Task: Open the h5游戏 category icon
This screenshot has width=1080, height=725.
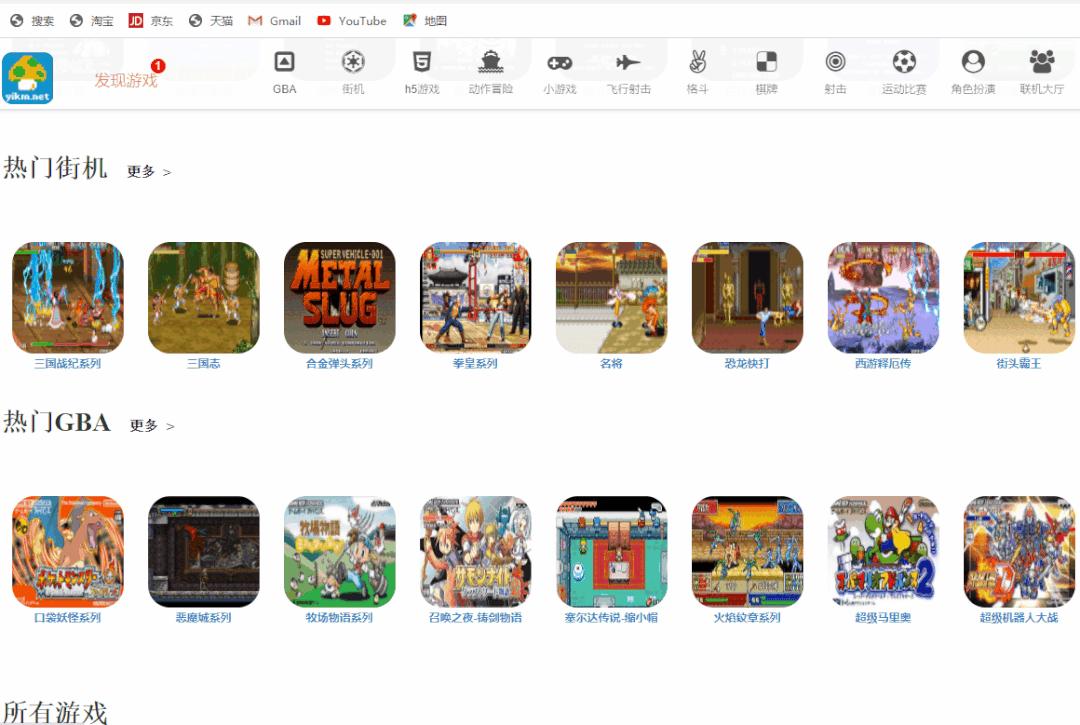Action: point(422,62)
